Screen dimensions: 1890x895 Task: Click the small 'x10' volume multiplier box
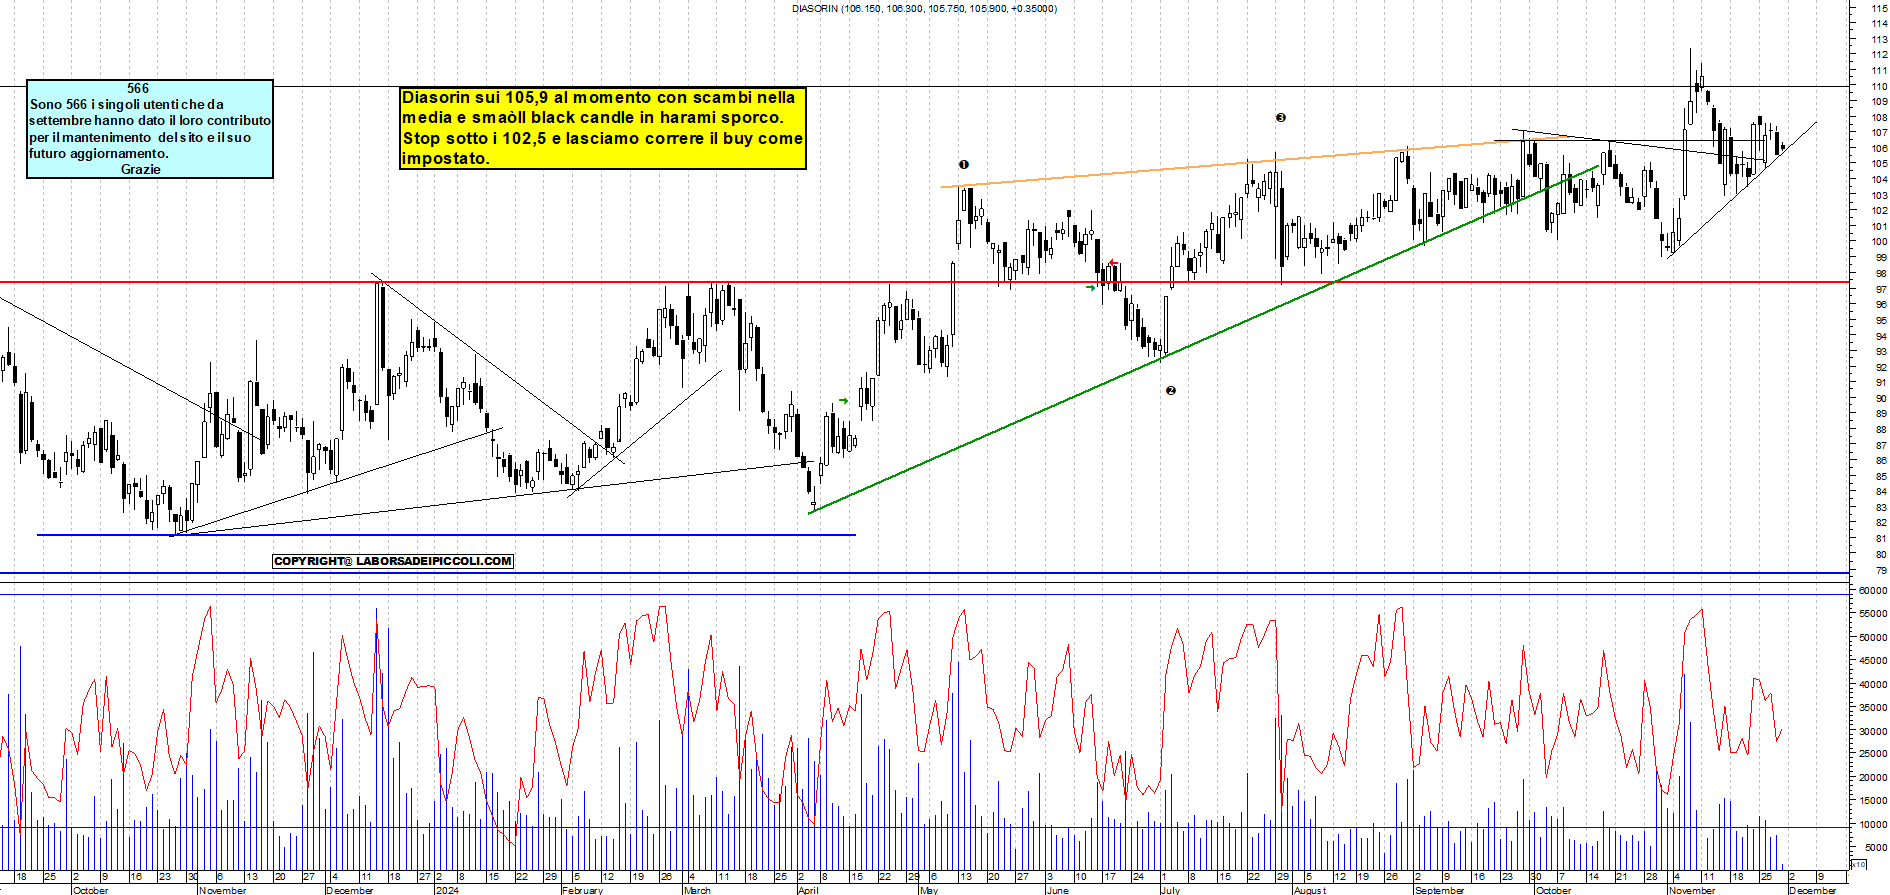[x=1858, y=864]
